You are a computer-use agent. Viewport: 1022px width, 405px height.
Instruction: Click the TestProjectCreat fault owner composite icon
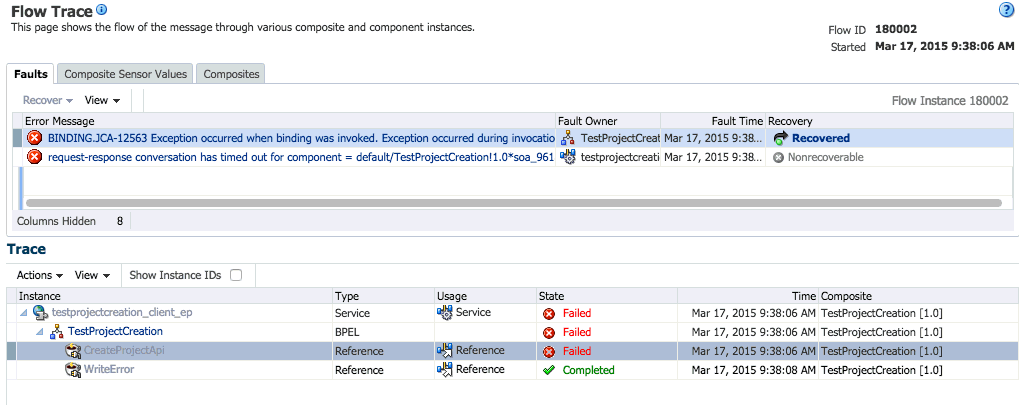568,138
